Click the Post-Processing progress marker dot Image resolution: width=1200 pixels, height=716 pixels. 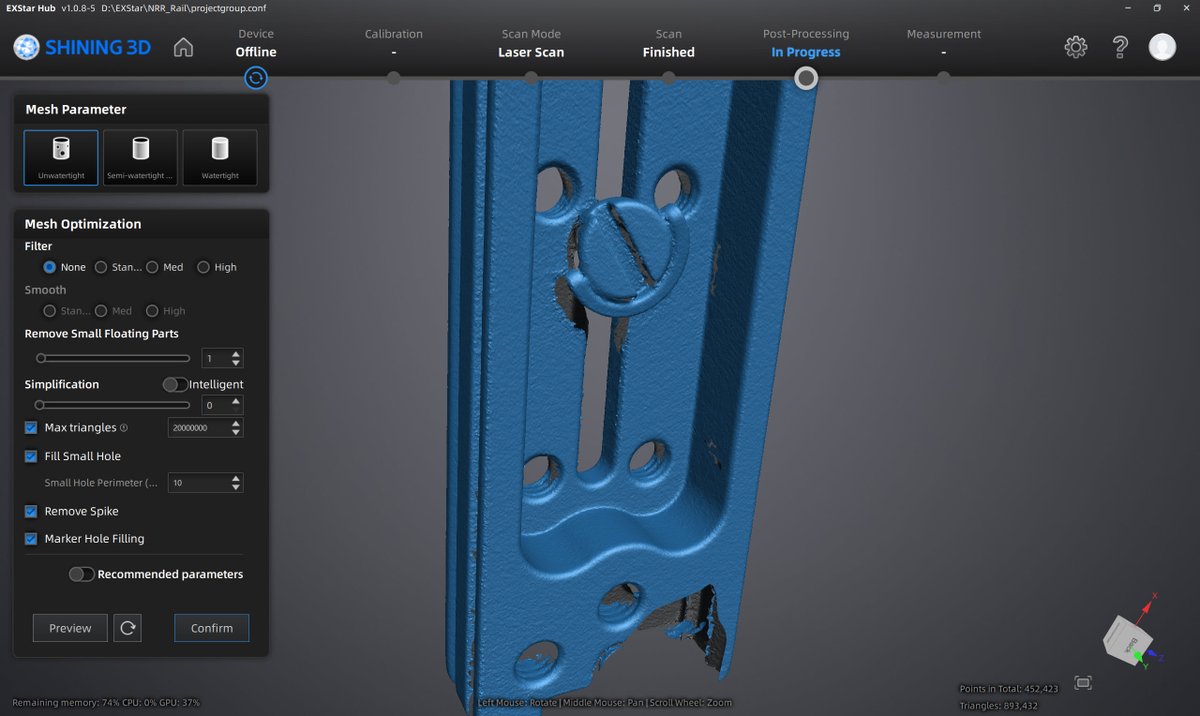coord(806,78)
